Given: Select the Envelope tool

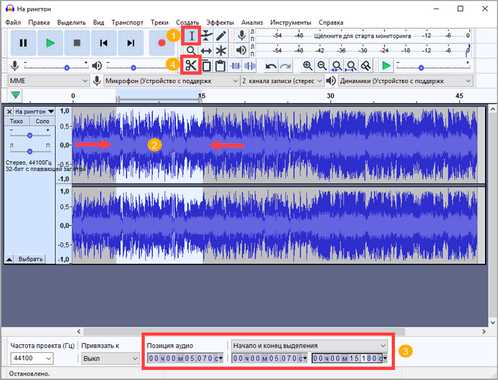Looking at the screenshot, I should (x=206, y=36).
